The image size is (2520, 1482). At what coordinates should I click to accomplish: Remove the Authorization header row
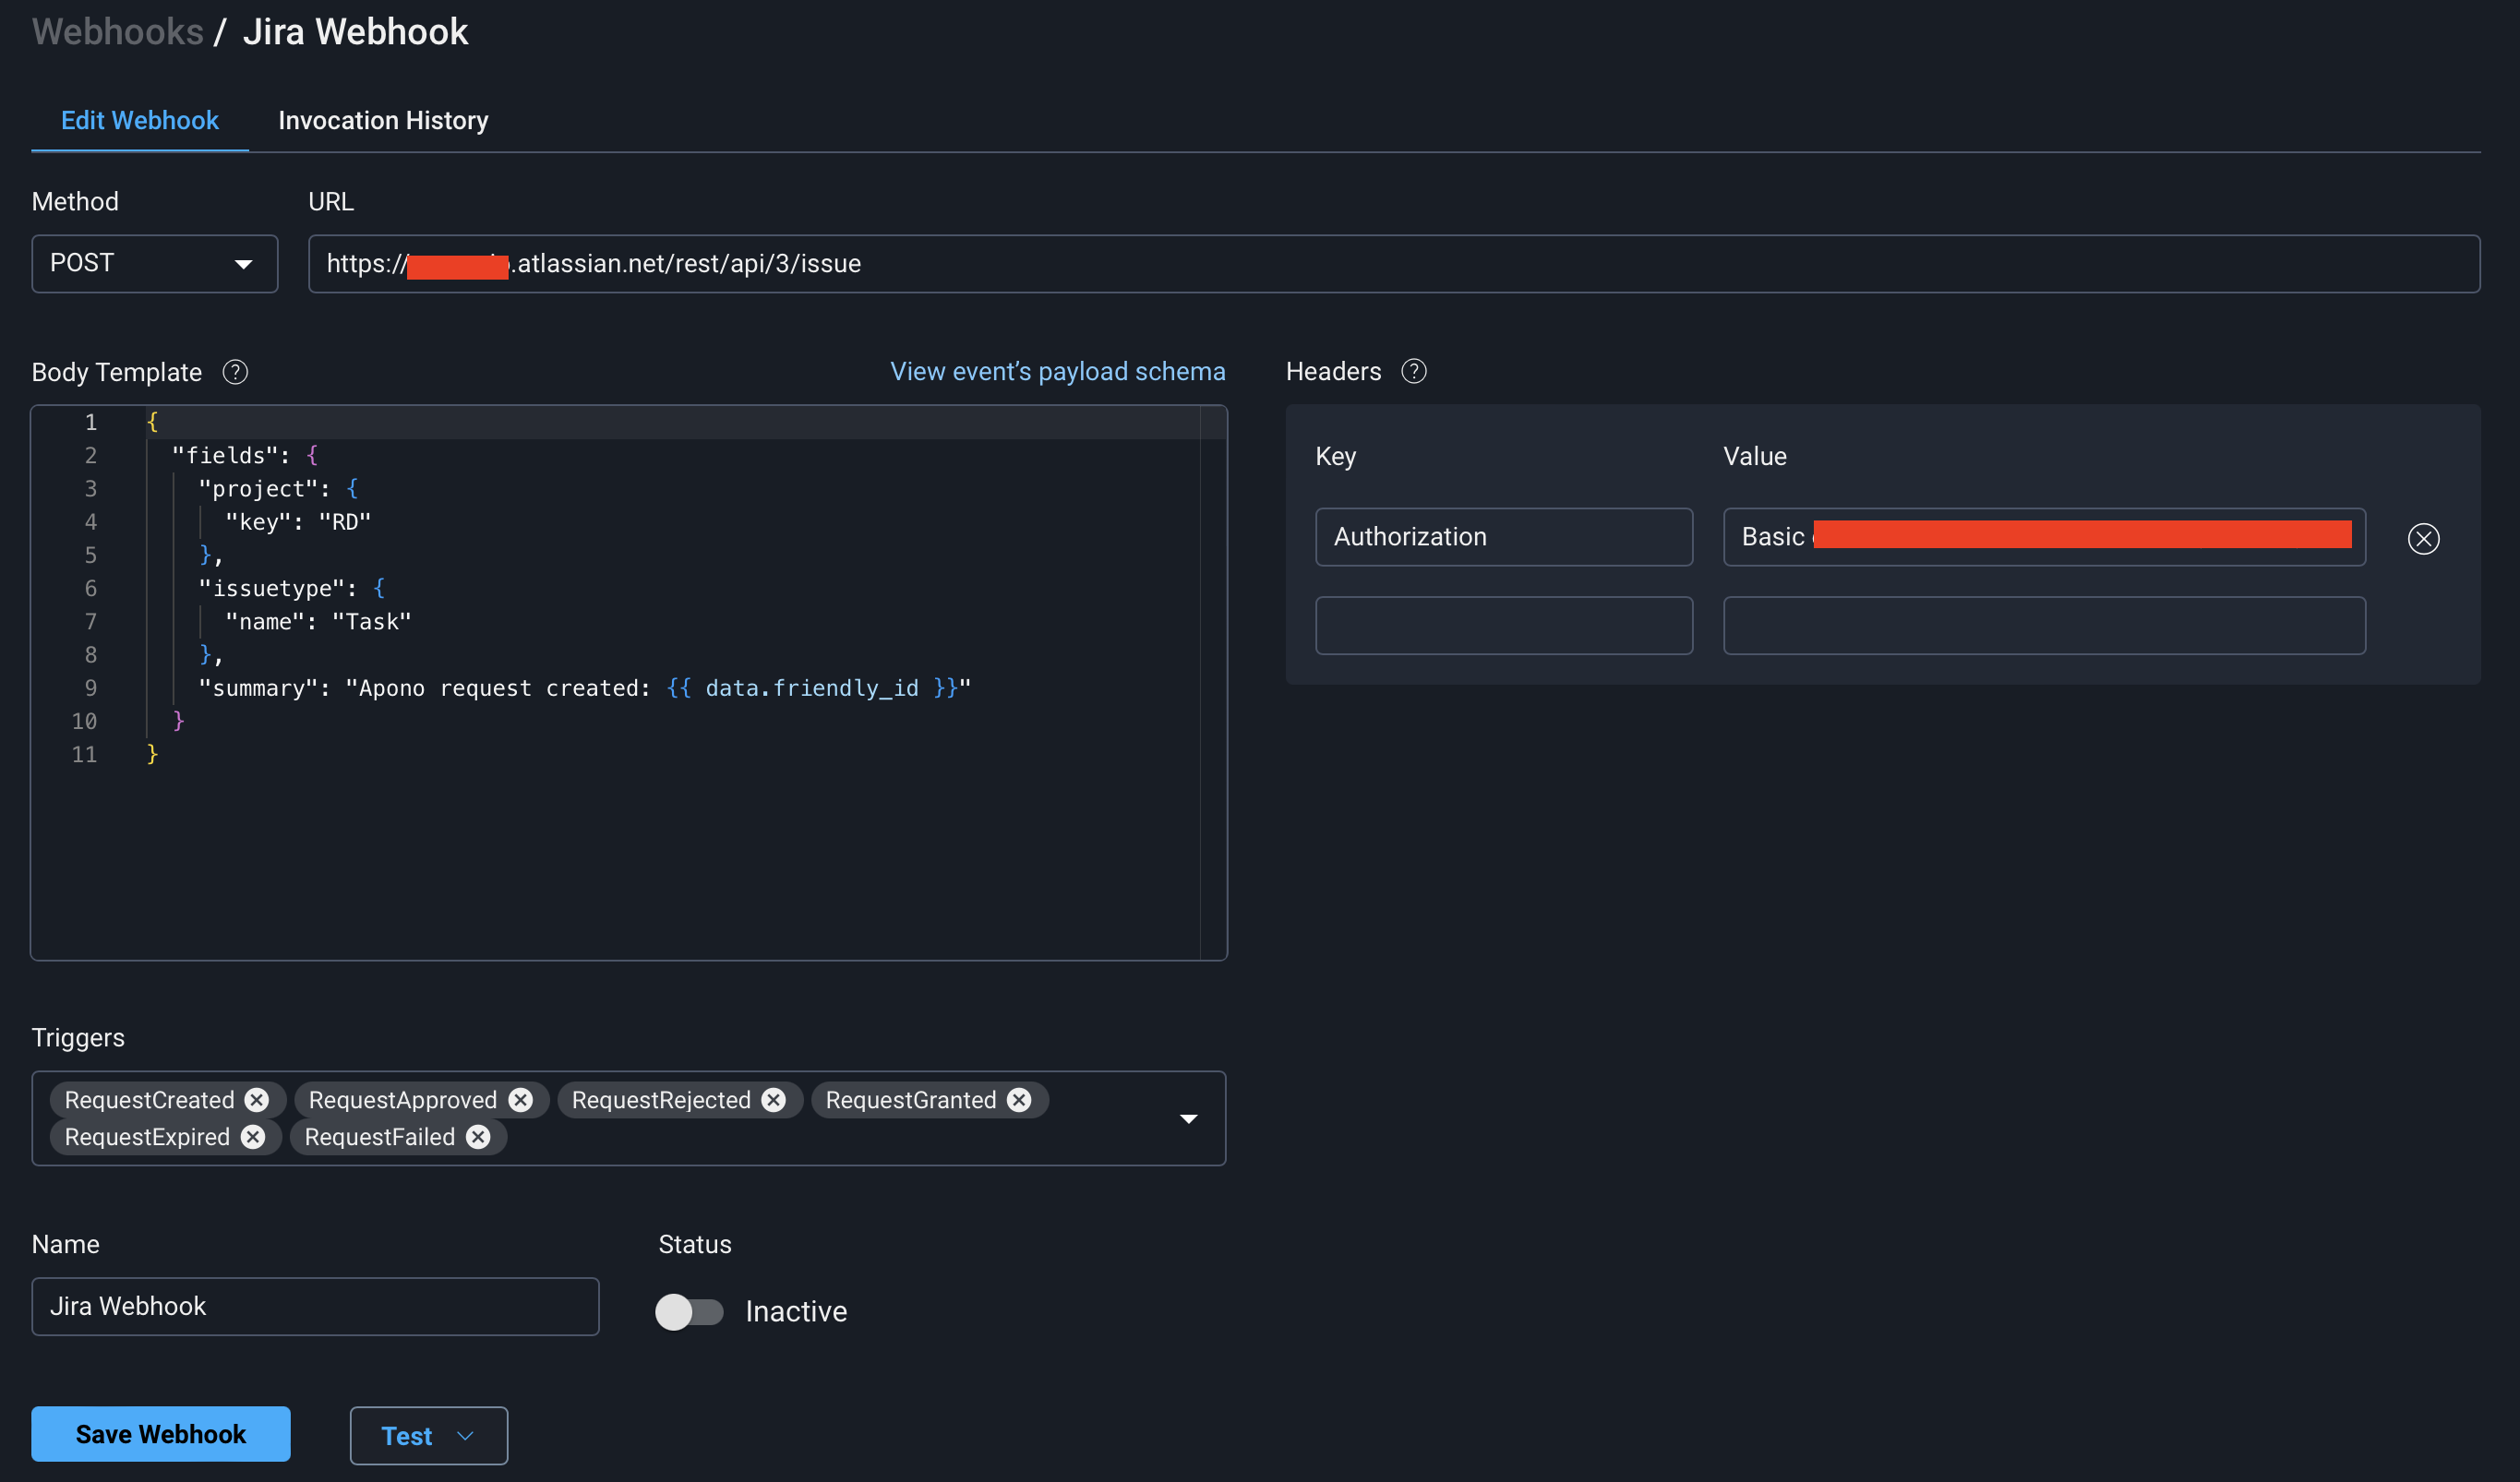coord(2422,539)
